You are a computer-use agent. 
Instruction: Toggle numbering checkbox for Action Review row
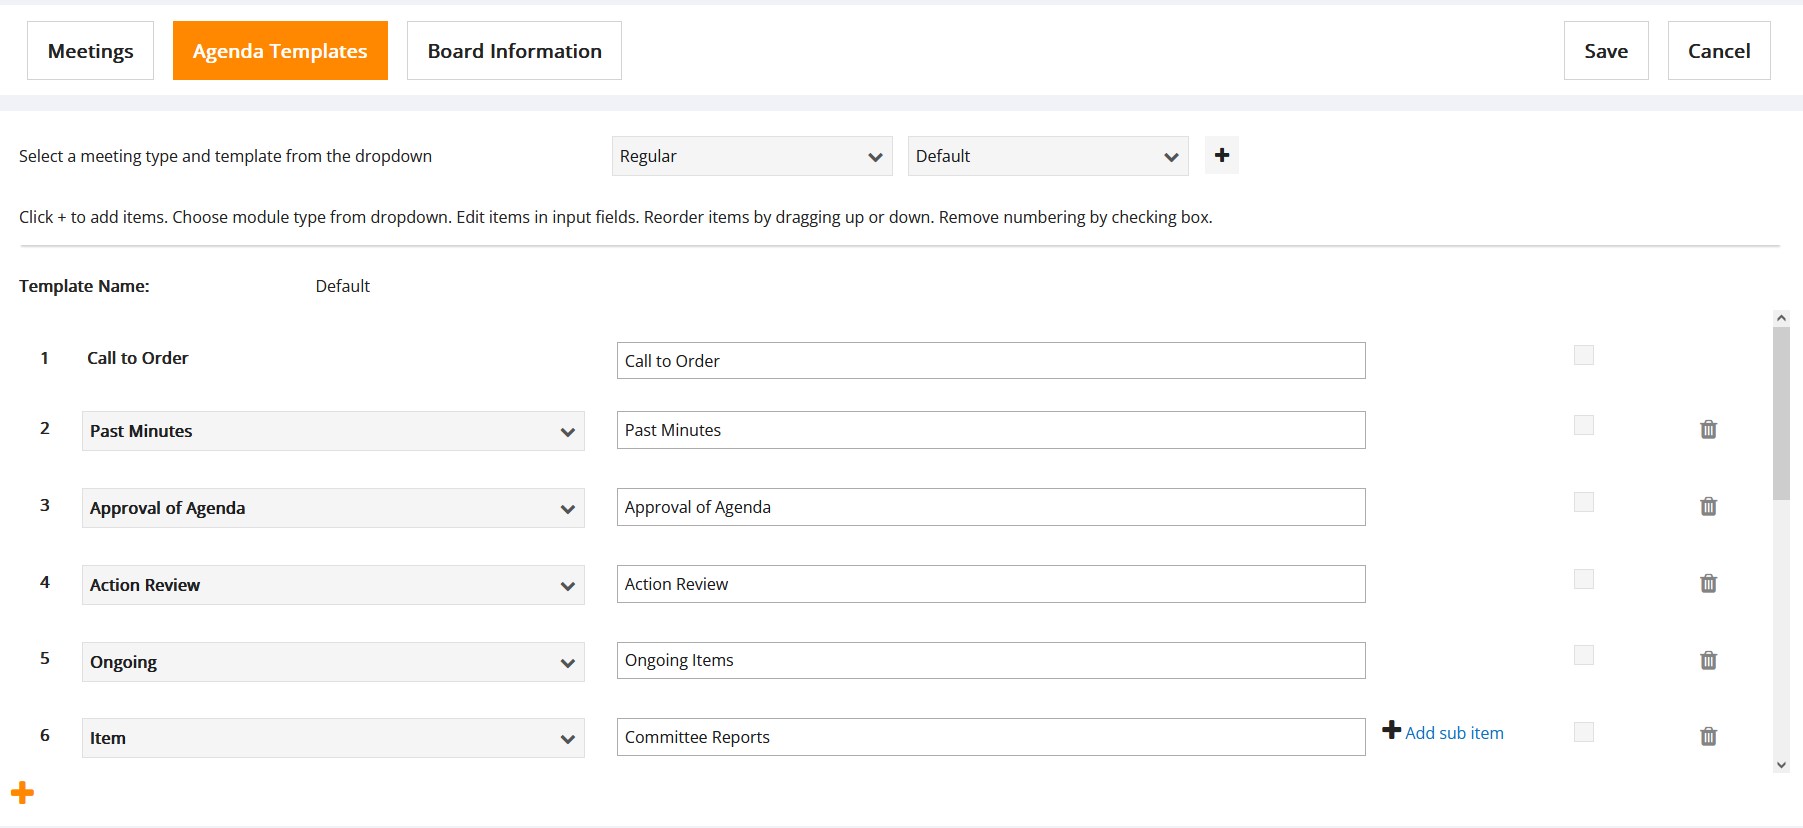[x=1583, y=579]
